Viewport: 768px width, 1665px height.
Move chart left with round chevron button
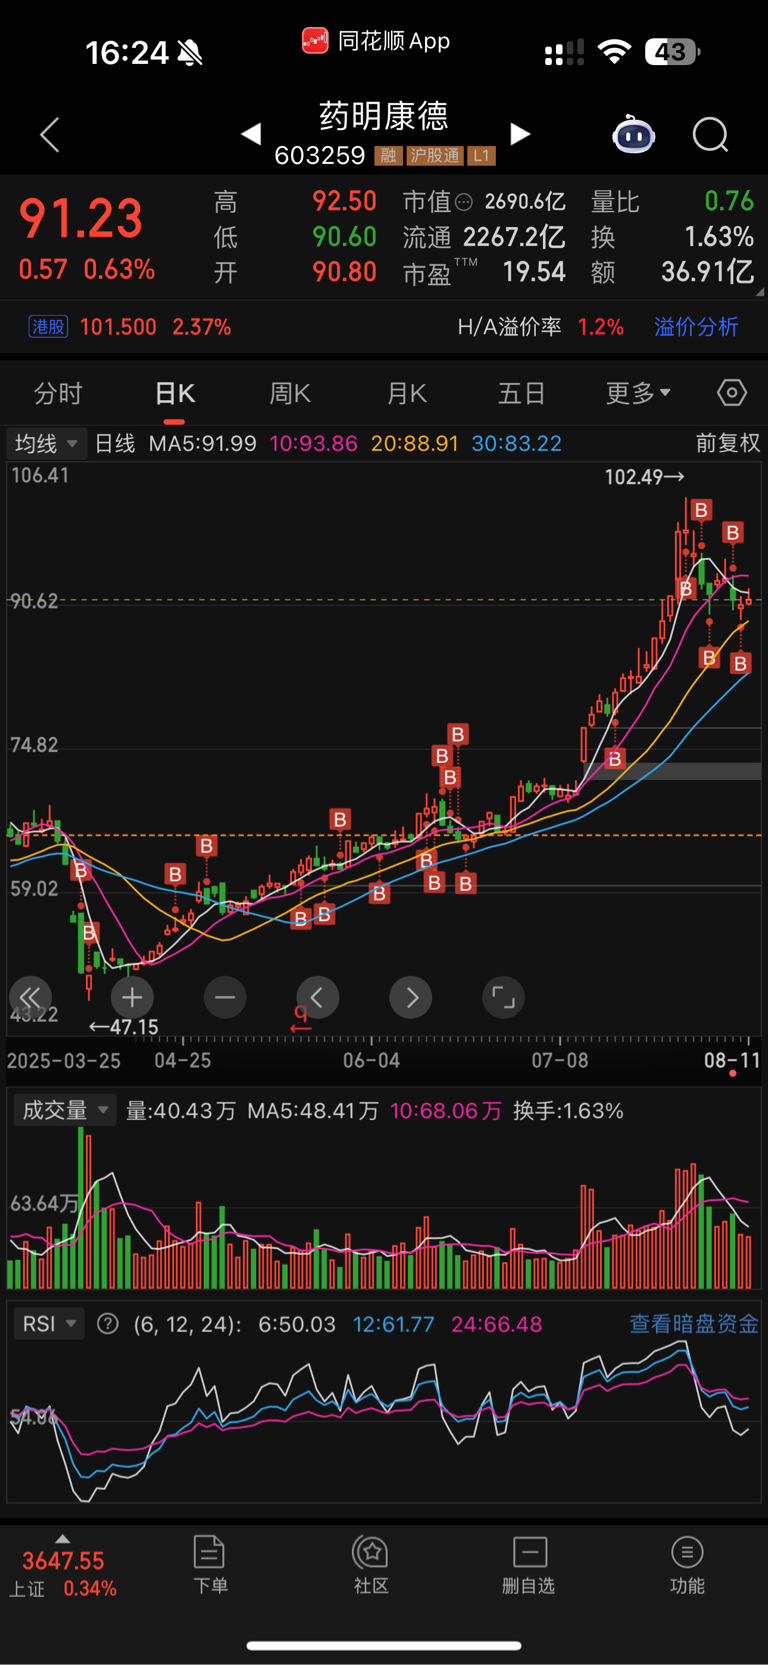pyautogui.click(x=318, y=997)
